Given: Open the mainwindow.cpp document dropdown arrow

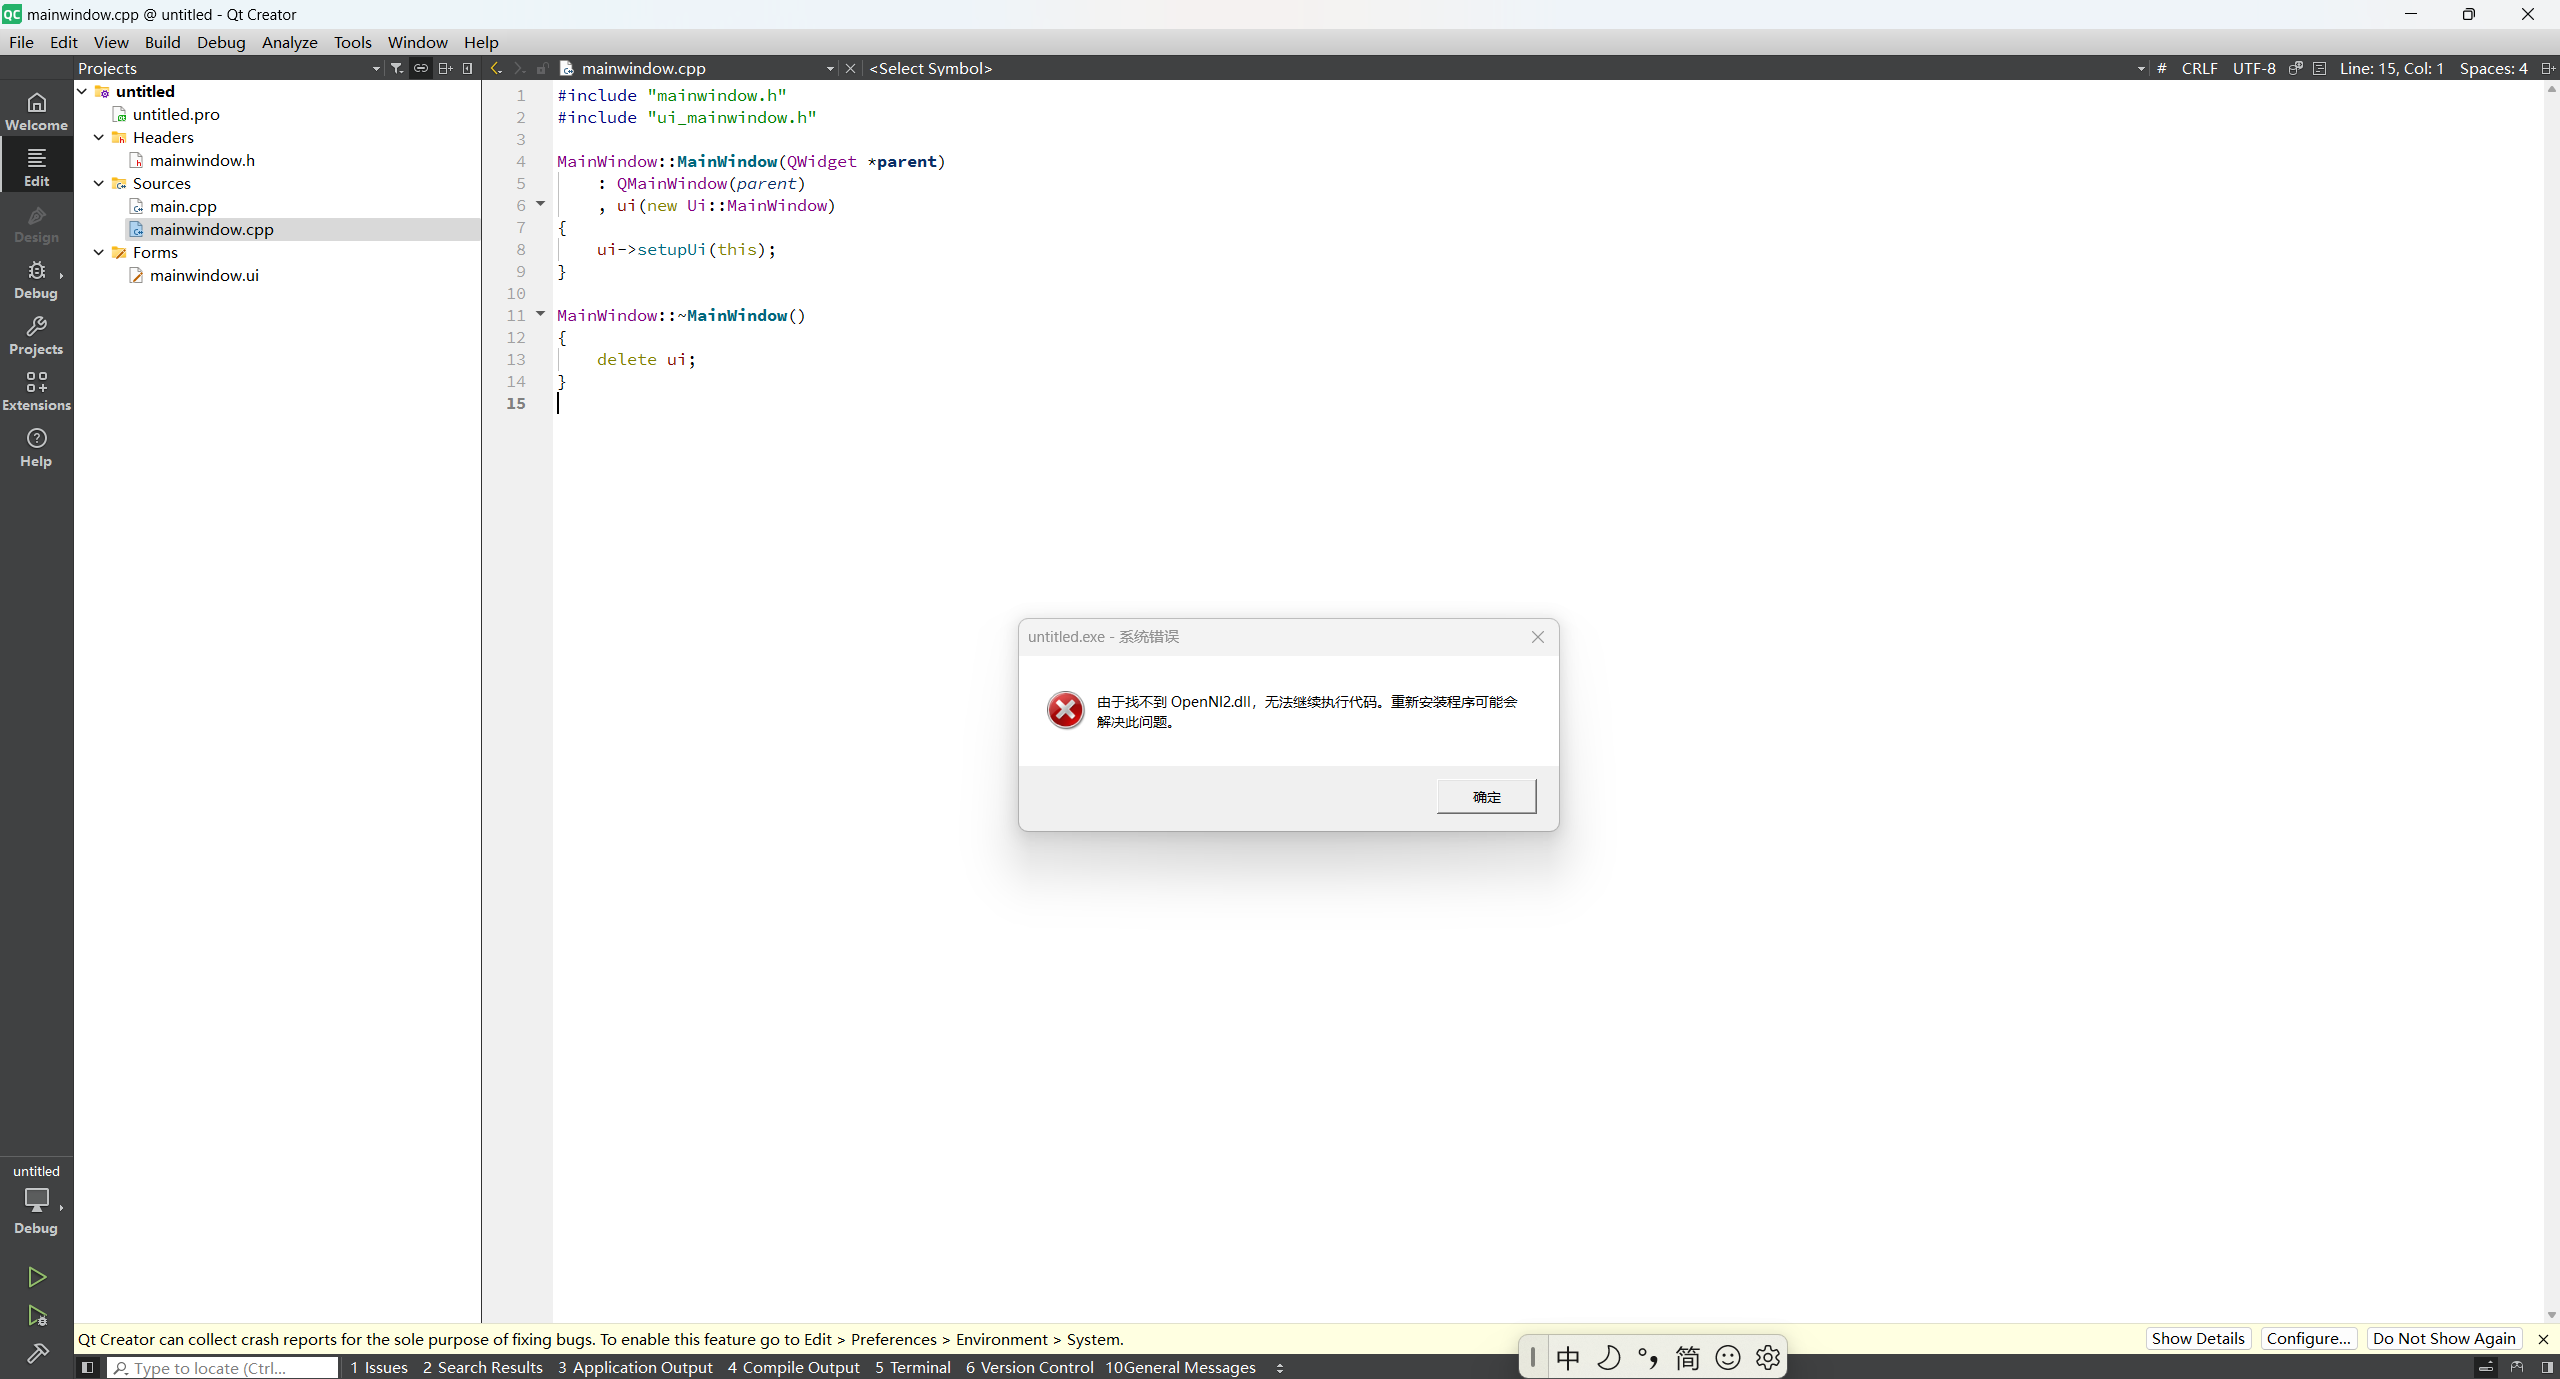Looking at the screenshot, I should pos(828,68).
